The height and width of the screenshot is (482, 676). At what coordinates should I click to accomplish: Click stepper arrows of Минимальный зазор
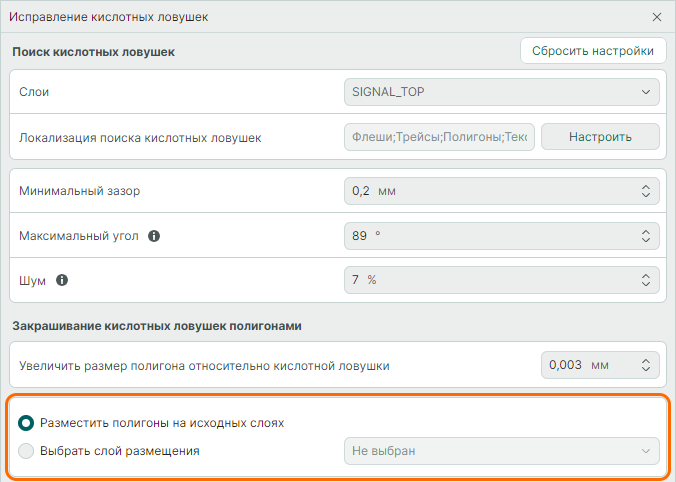click(645, 191)
